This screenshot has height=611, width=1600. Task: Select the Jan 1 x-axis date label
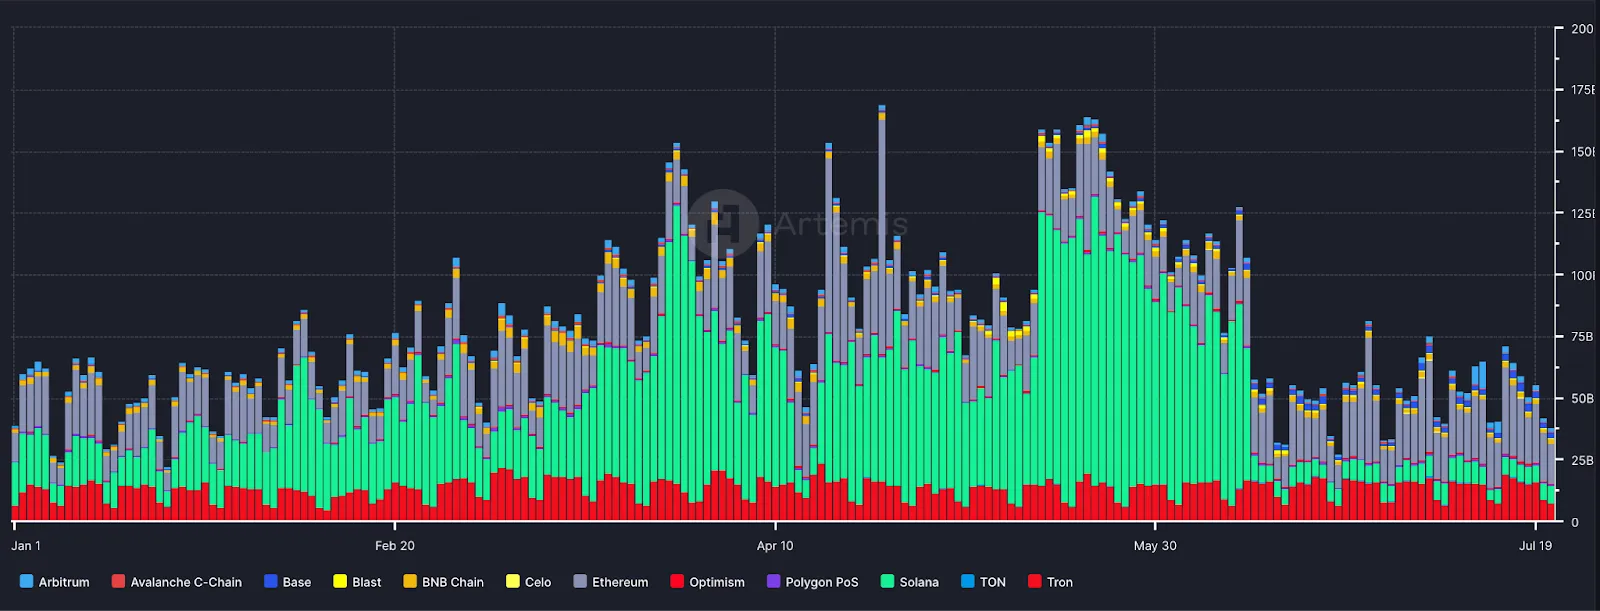(x=26, y=546)
